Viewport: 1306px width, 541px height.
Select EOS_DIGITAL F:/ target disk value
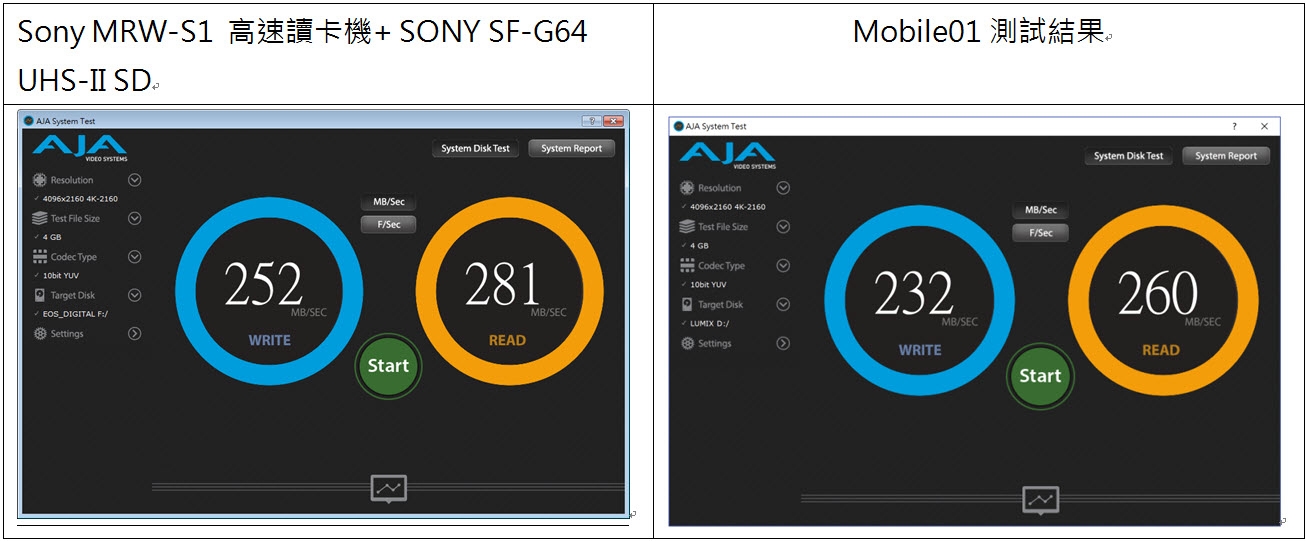point(75,313)
